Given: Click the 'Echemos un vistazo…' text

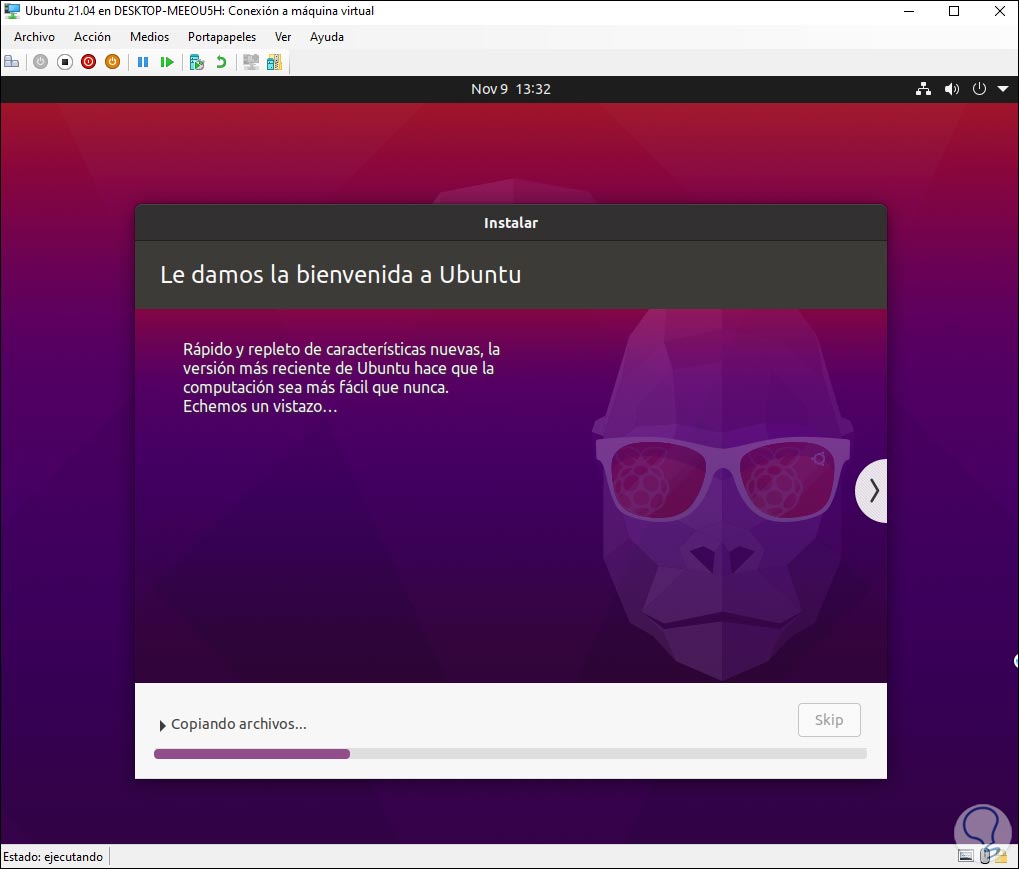Looking at the screenshot, I should (x=260, y=407).
